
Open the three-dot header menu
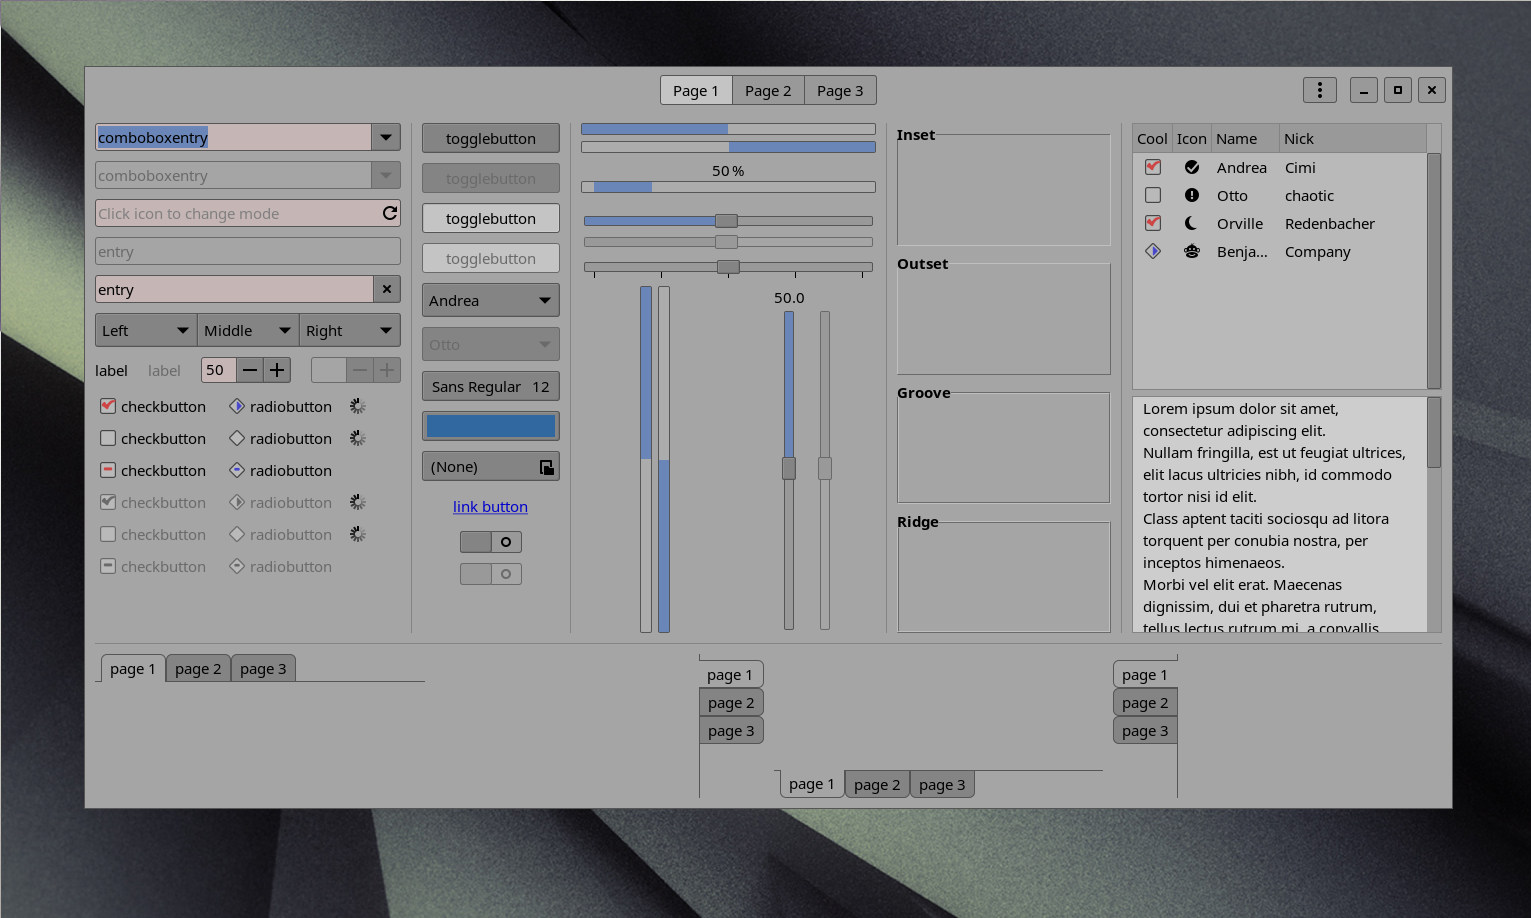pos(1320,90)
